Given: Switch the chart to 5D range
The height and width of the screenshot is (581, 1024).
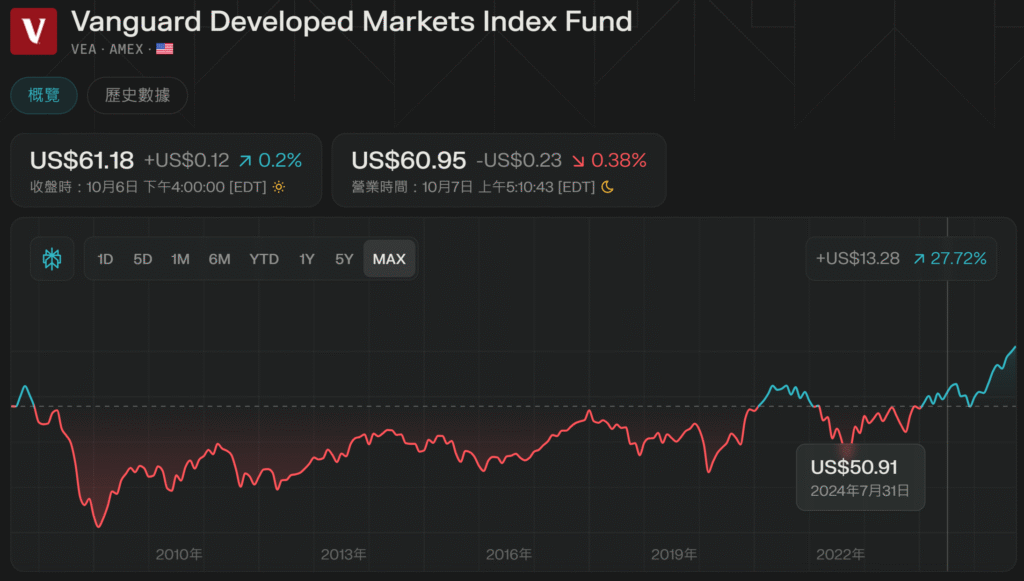Looking at the screenshot, I should (x=143, y=259).
